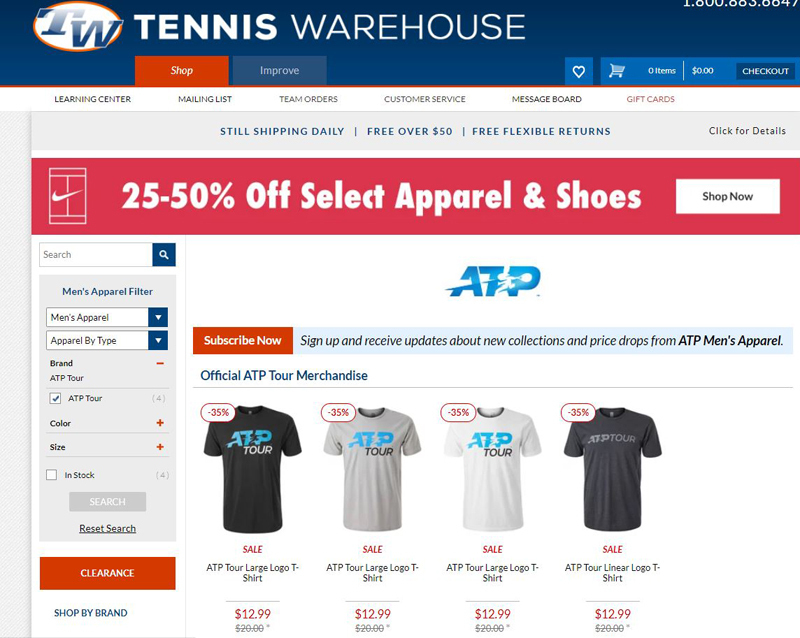Viewport: 800px width, 638px height.
Task: Collapse the Brand filter minus icon
Action: (x=160, y=363)
